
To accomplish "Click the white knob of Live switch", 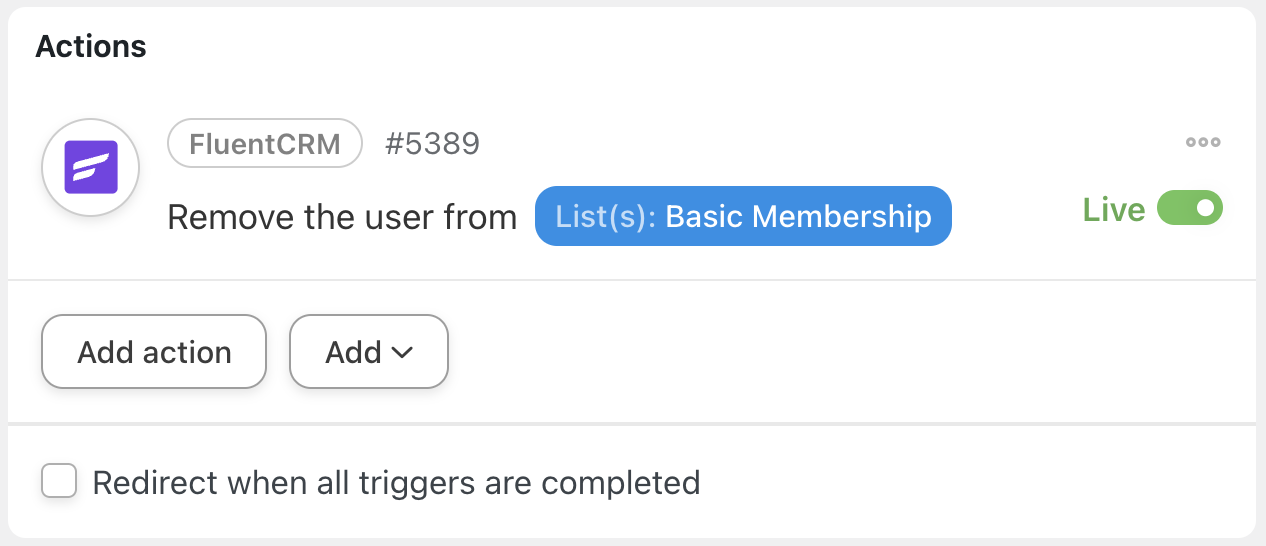I will coord(1206,209).
